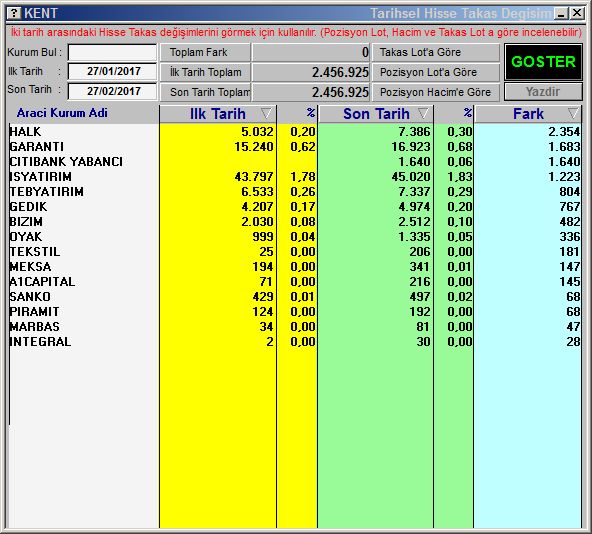Select the MARBAS row
Screen dimensions: 592x534
click(x=295, y=327)
